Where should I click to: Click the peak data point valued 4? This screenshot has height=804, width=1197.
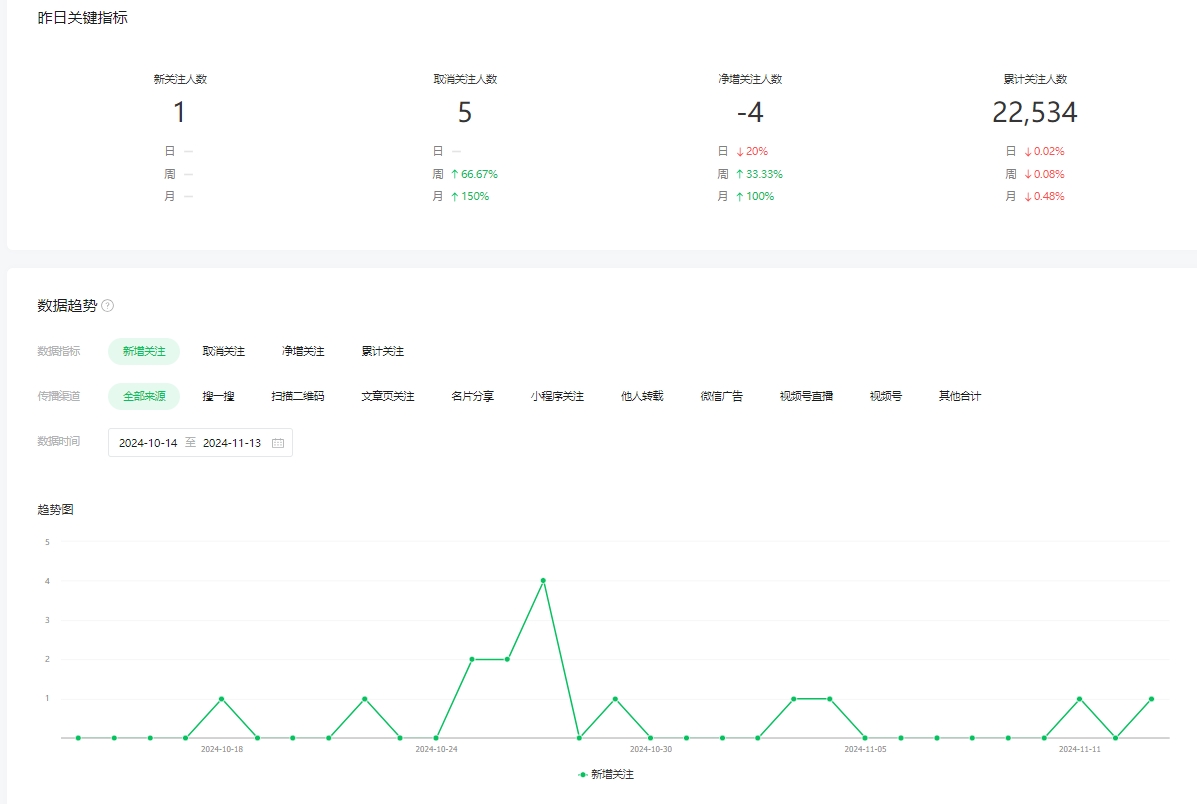coord(543,580)
